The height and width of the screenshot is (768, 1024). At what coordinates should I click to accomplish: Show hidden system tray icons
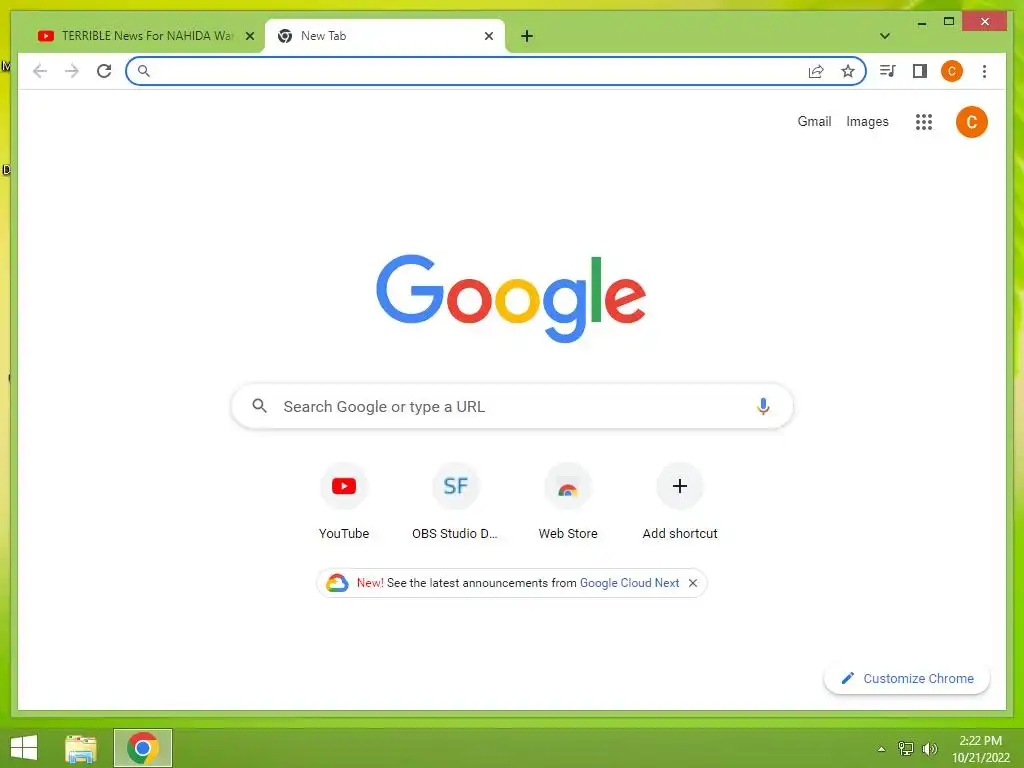[881, 749]
